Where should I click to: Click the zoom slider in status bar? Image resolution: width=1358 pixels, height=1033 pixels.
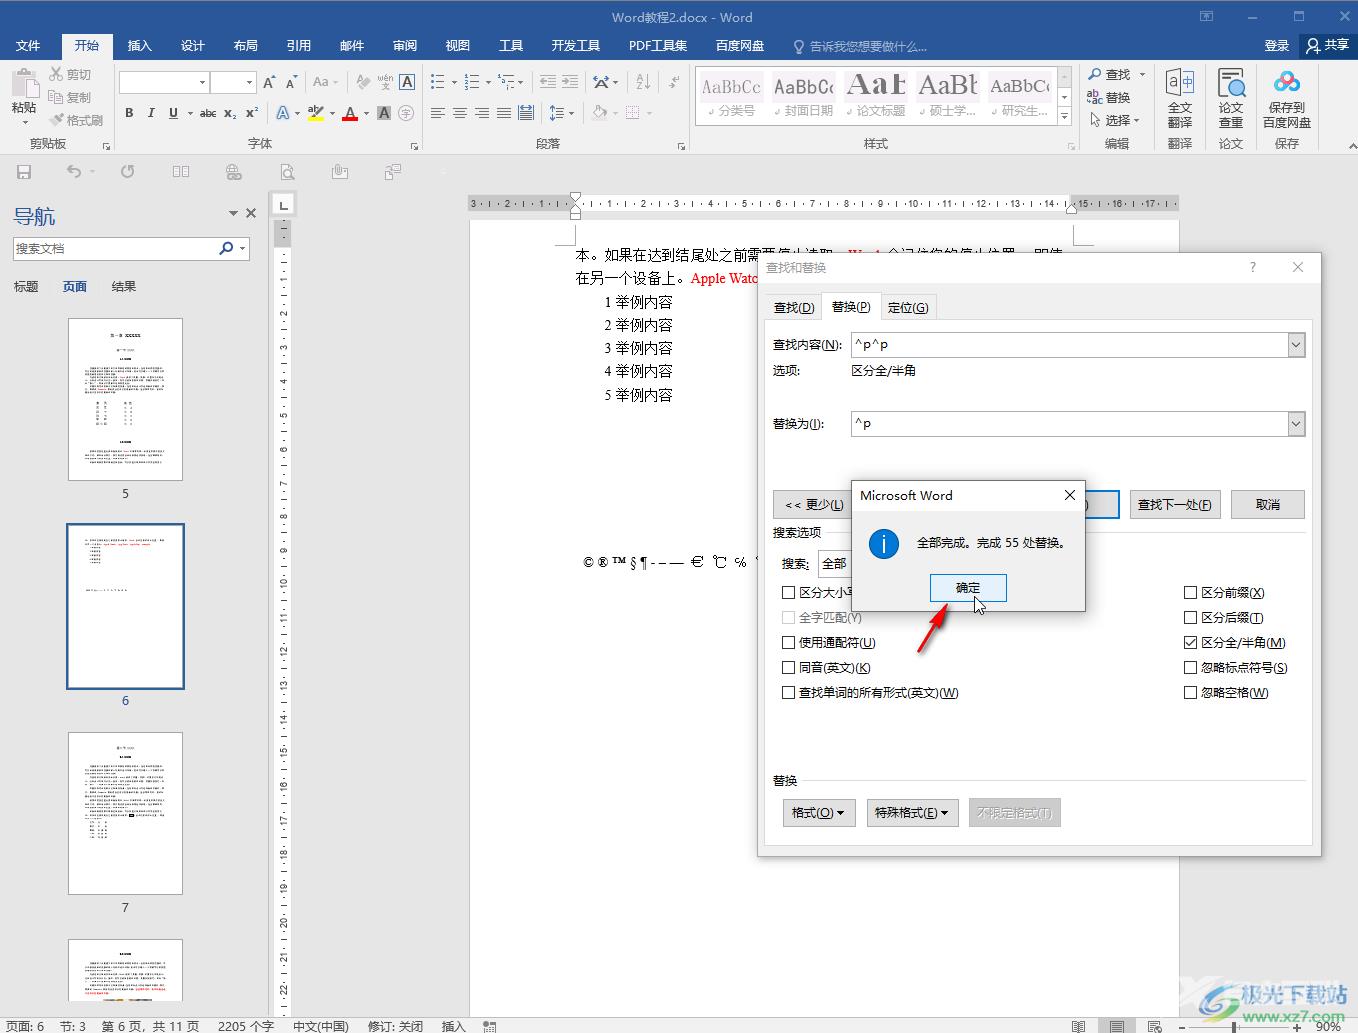tap(1234, 1026)
